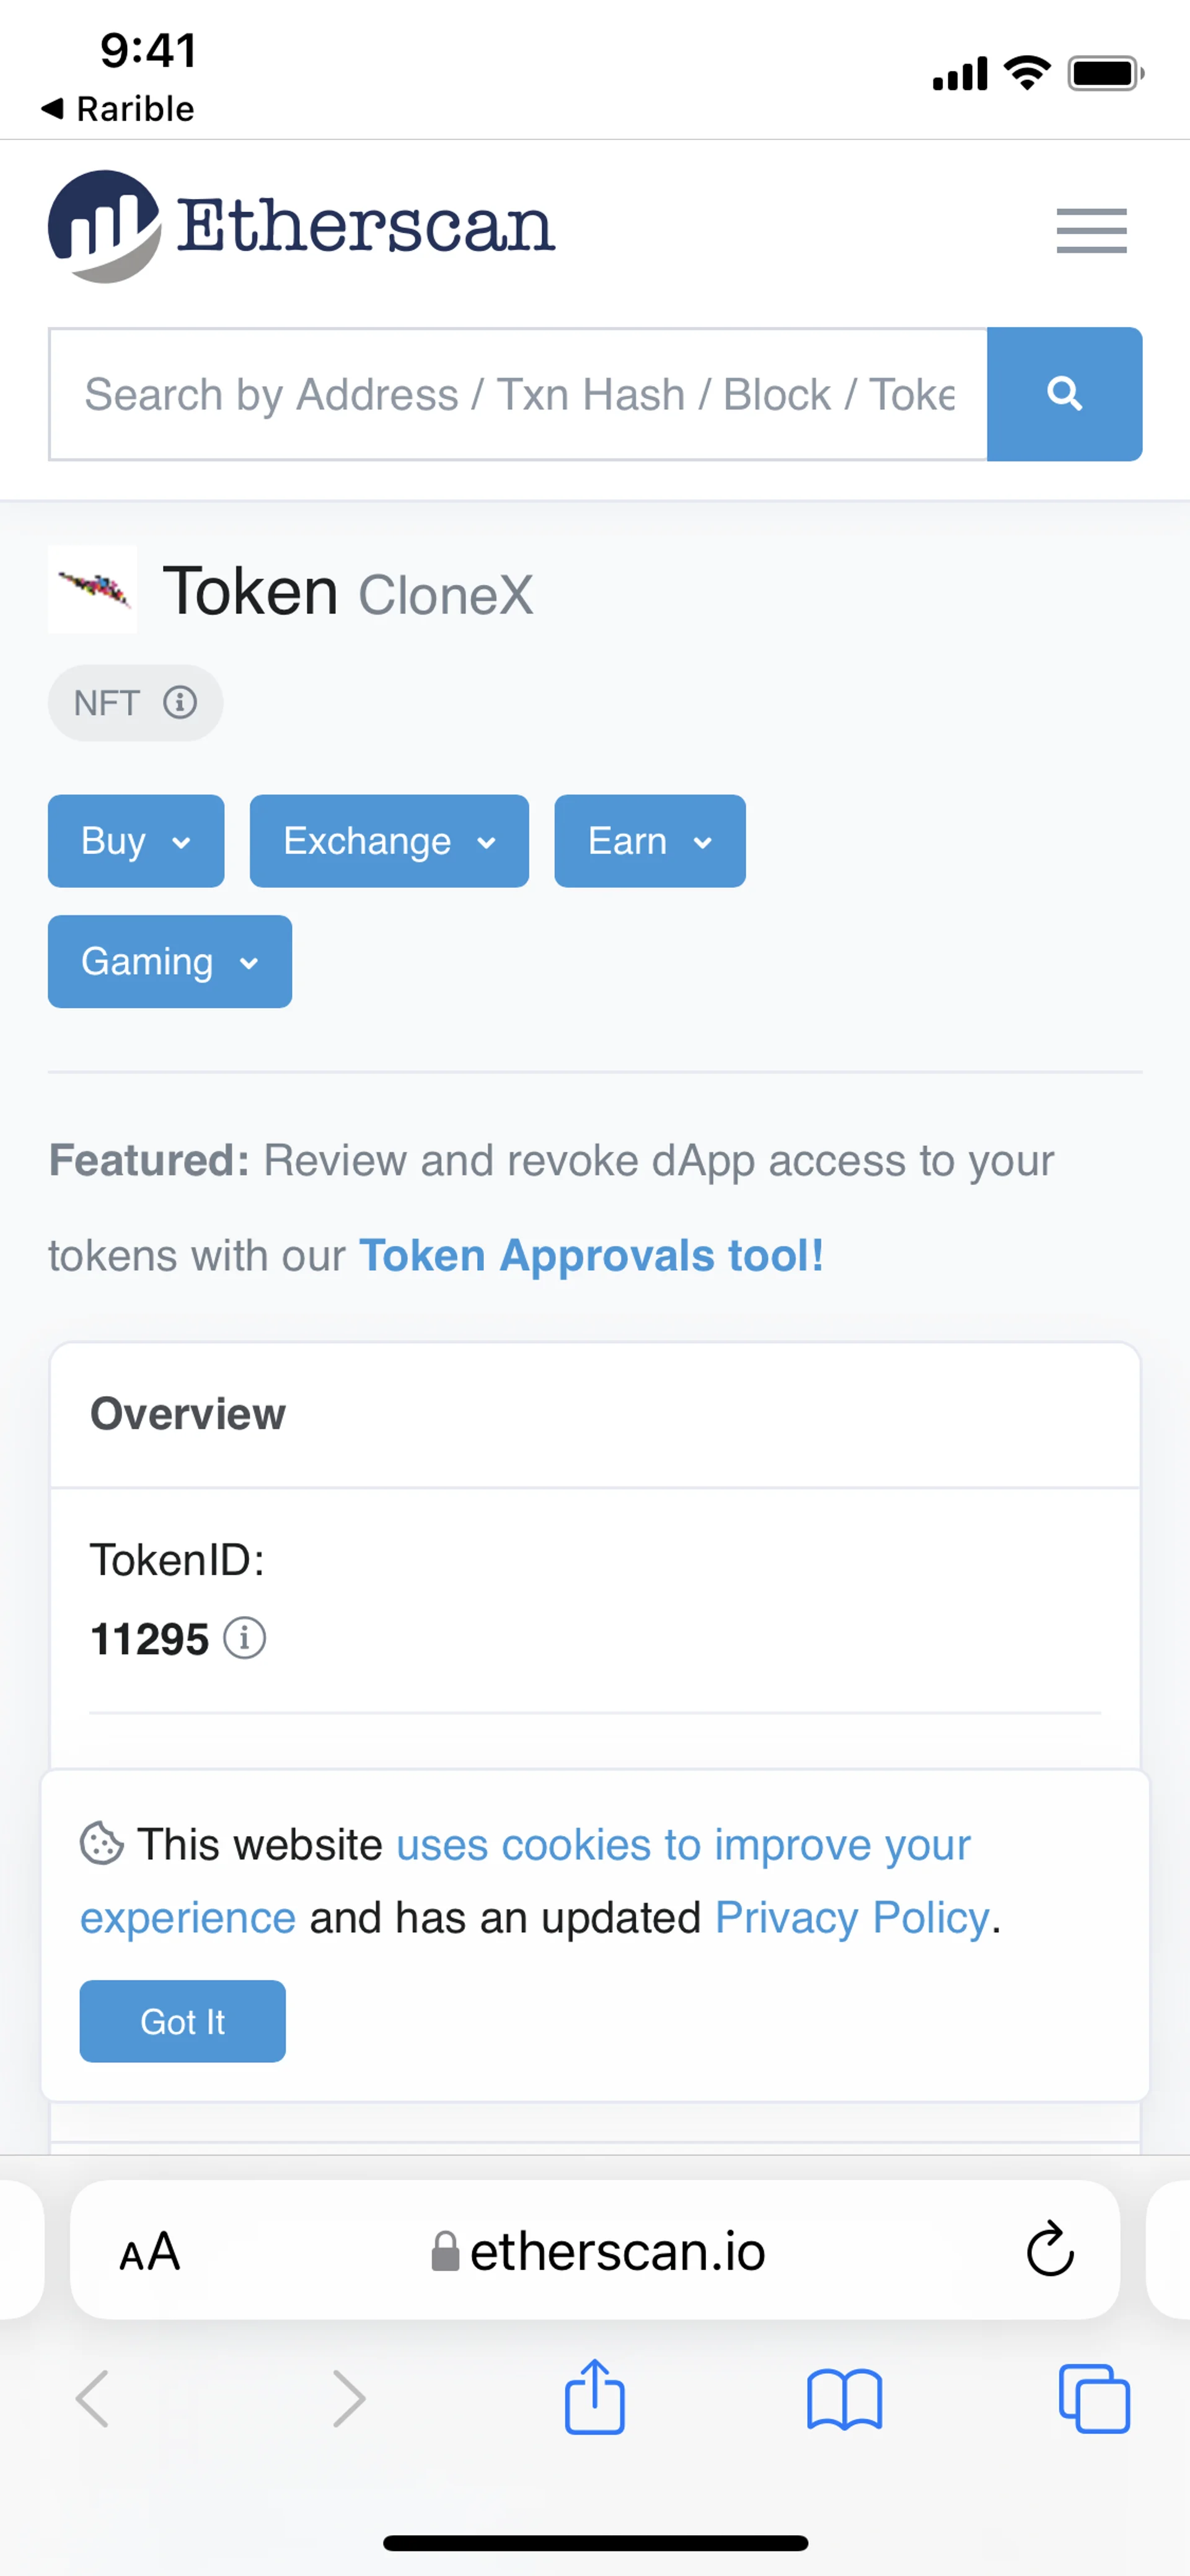The image size is (1190, 2576).
Task: Expand the Buy dropdown
Action: point(136,841)
